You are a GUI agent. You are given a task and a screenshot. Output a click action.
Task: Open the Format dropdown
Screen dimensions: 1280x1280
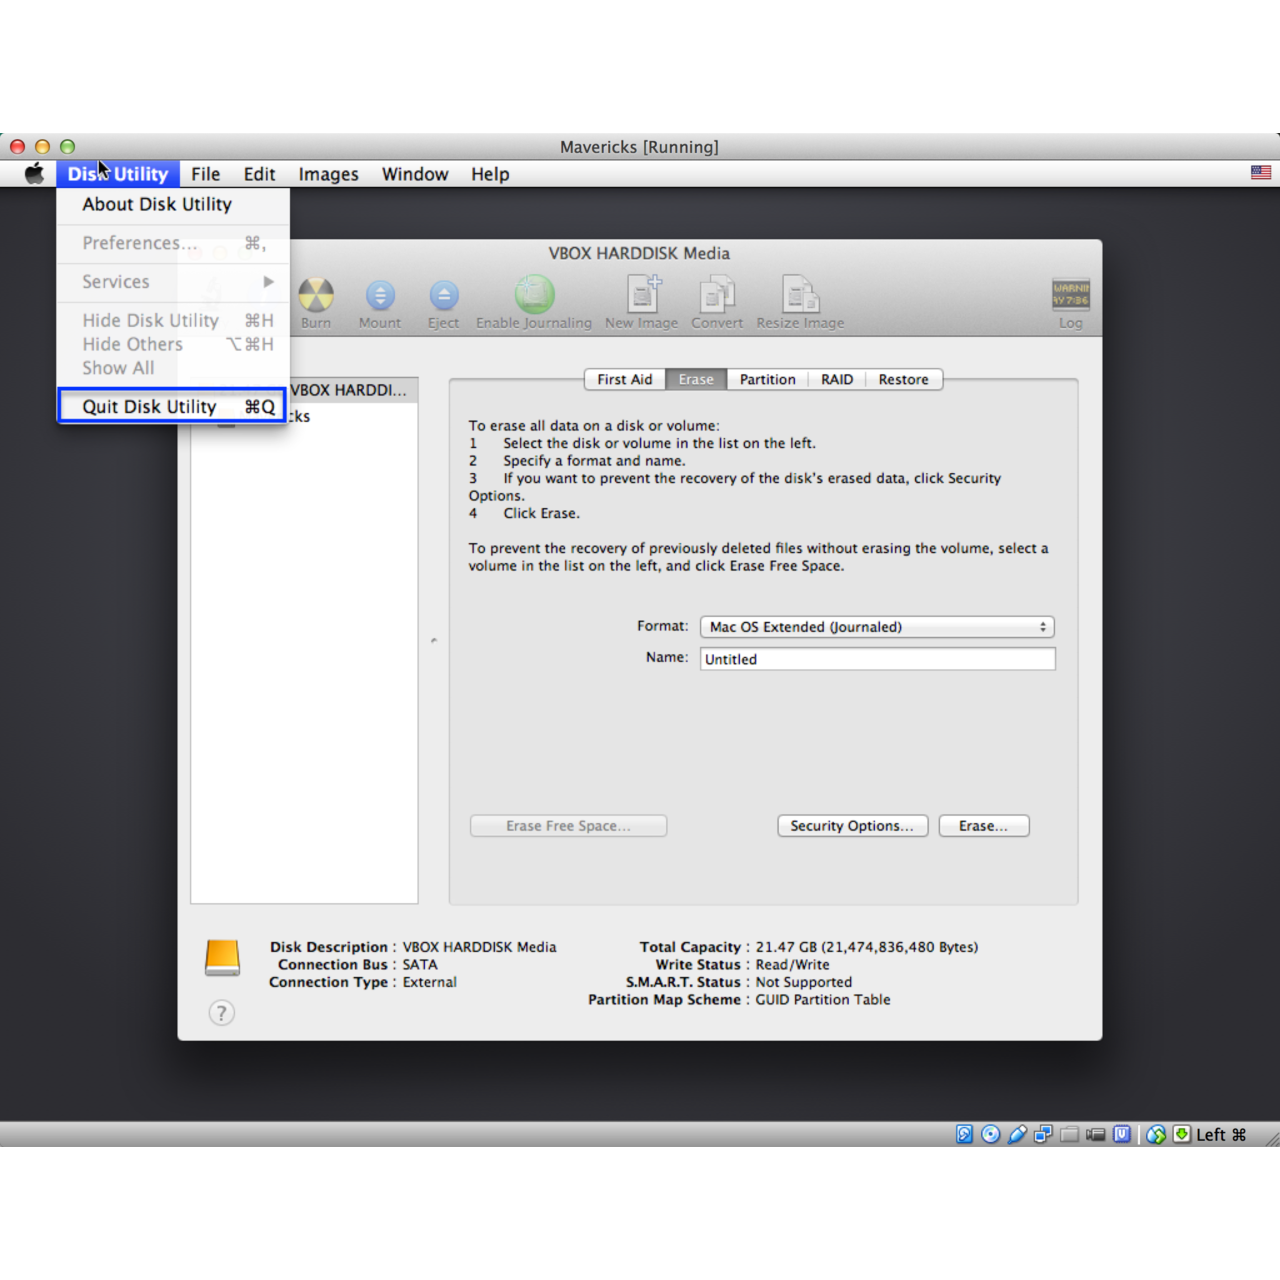pos(877,627)
